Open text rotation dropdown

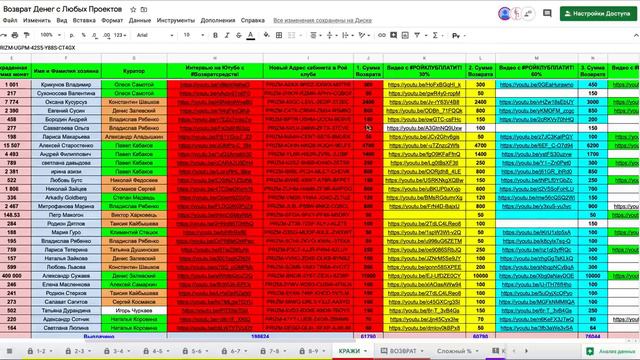363,36
